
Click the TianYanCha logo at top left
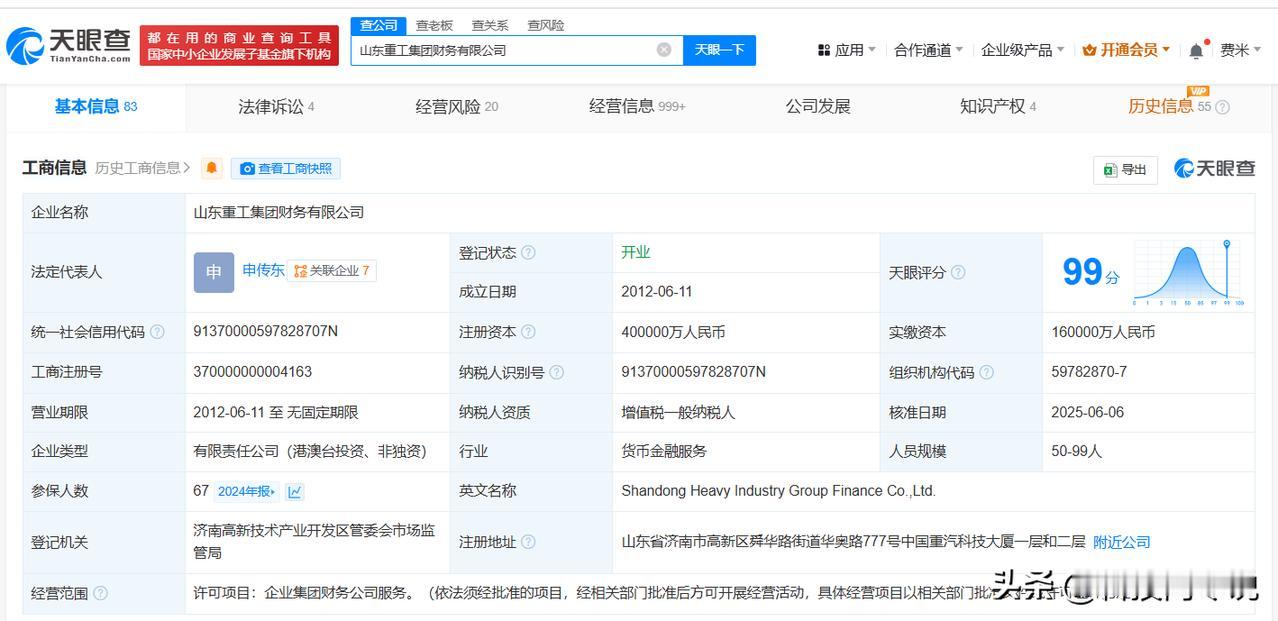[x=68, y=45]
